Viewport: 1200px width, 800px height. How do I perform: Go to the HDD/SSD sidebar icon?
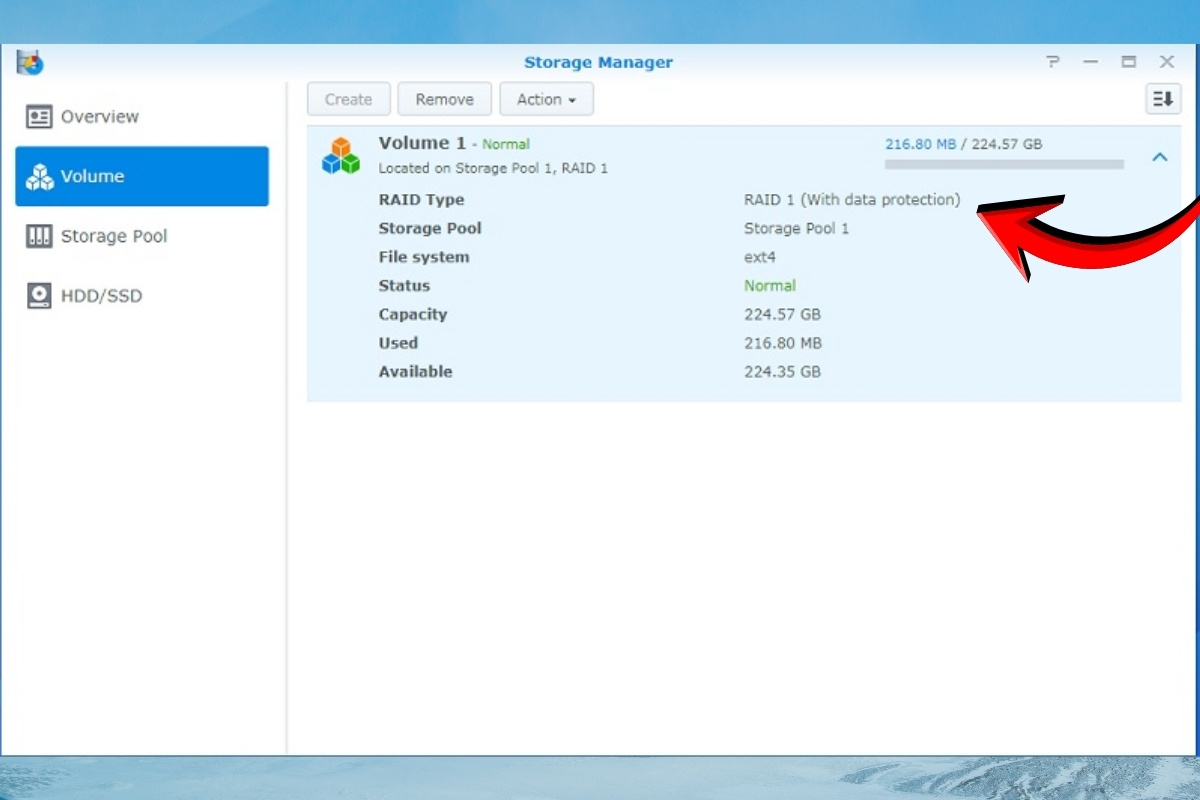40,296
